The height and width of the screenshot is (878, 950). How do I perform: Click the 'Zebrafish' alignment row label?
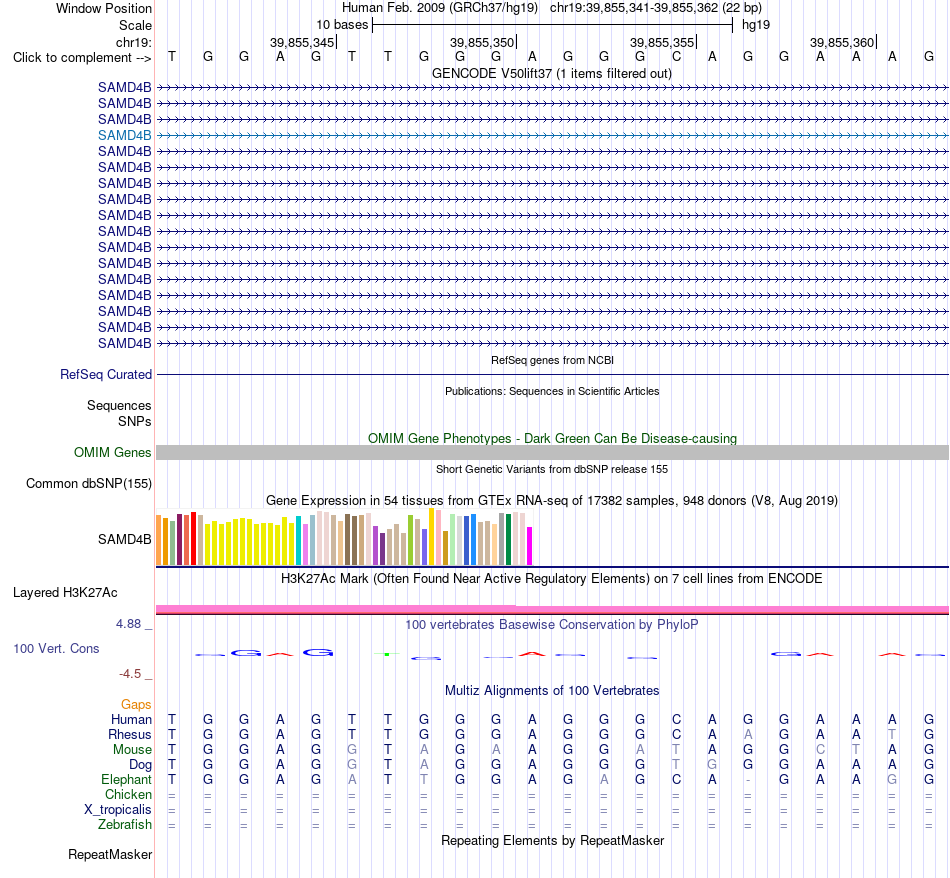click(x=125, y=825)
